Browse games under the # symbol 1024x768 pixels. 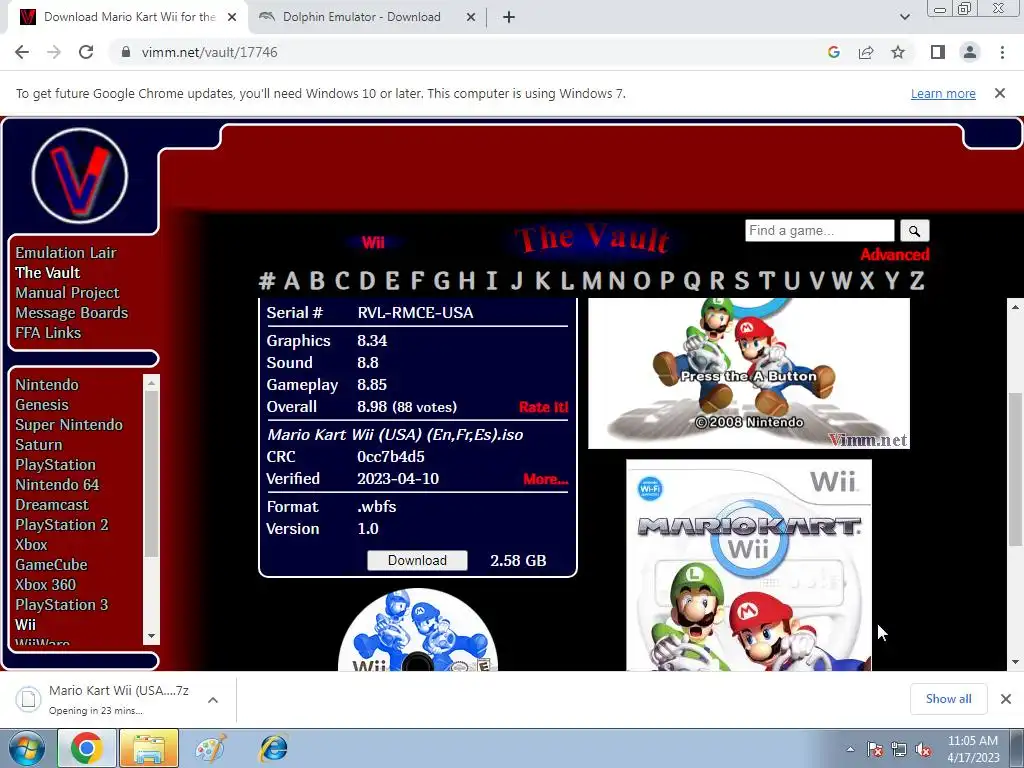(266, 281)
